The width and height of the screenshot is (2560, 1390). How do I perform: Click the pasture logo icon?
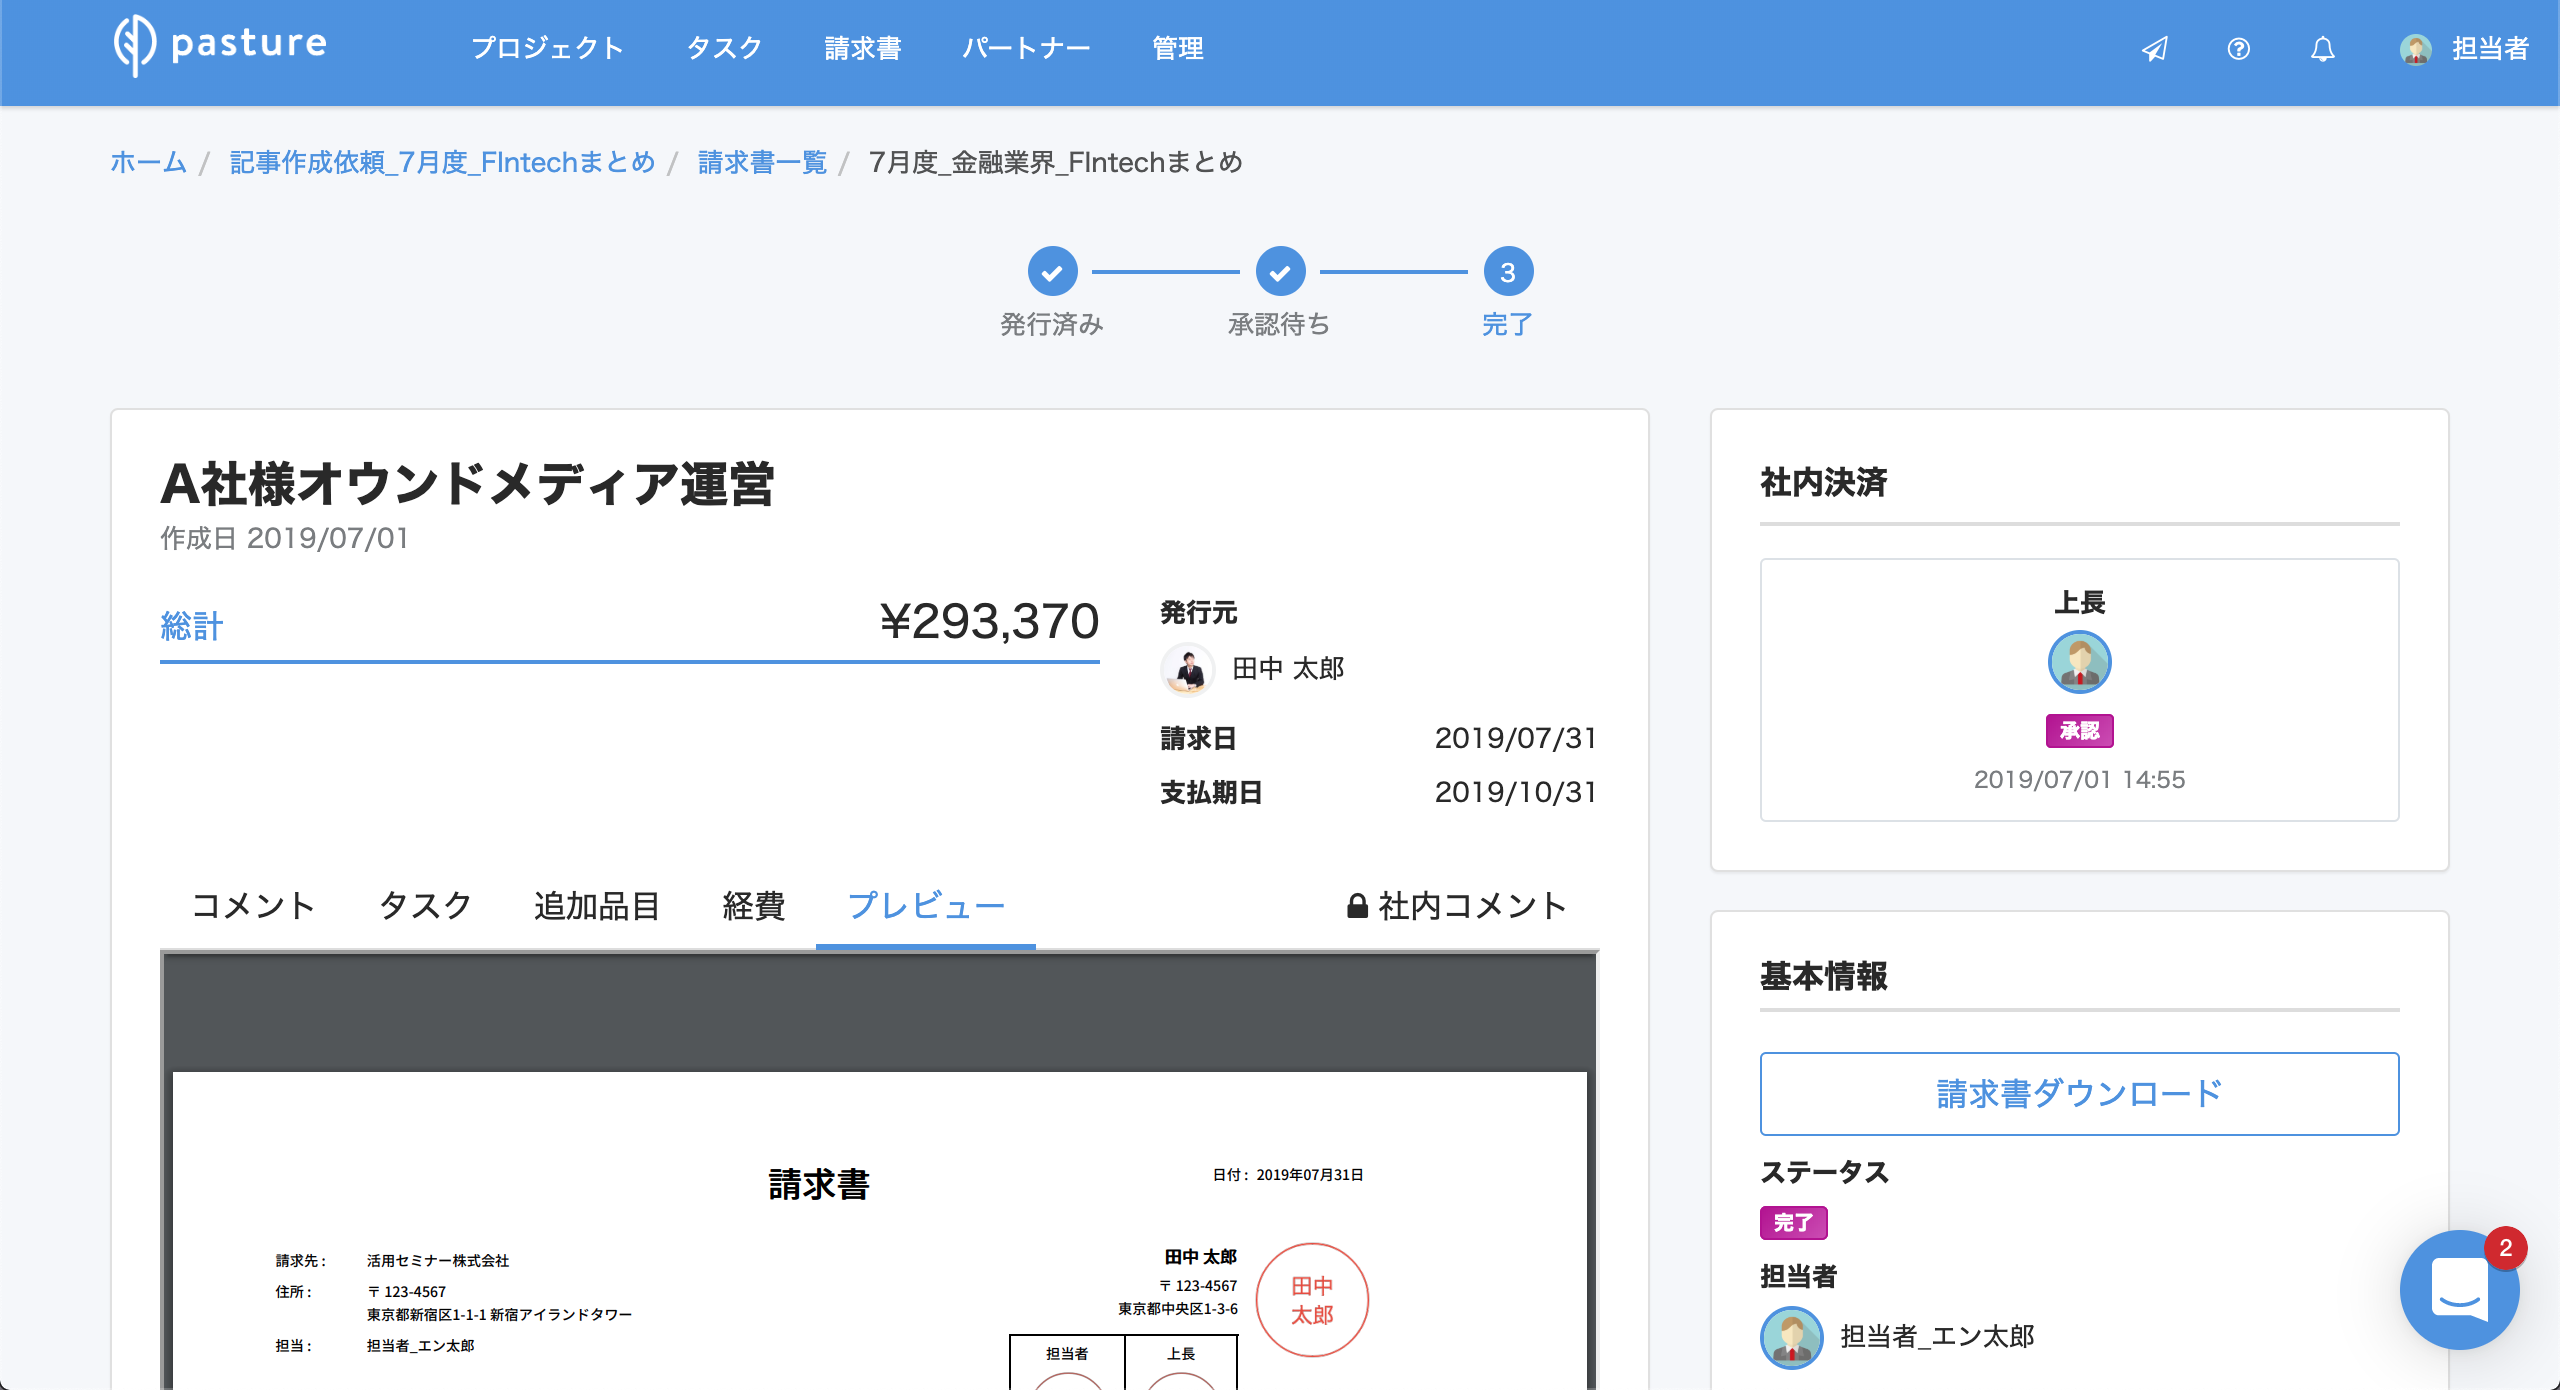point(134,46)
